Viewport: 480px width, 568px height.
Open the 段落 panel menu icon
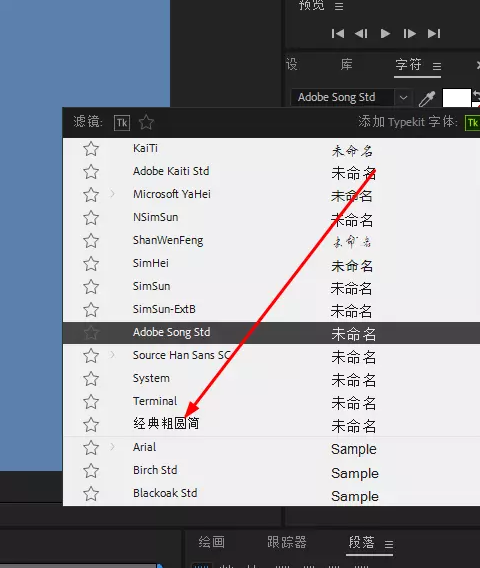[x=389, y=544]
